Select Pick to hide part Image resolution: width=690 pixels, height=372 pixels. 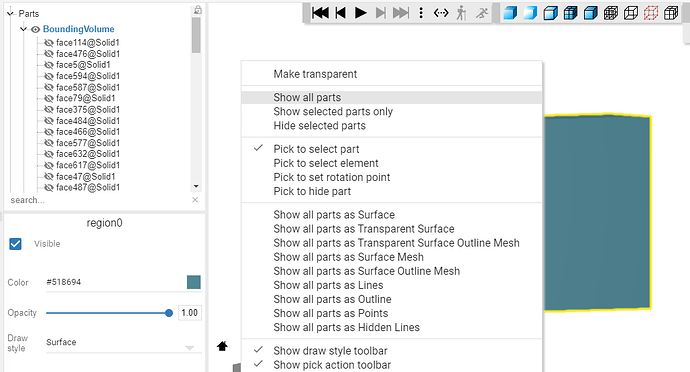point(392,191)
